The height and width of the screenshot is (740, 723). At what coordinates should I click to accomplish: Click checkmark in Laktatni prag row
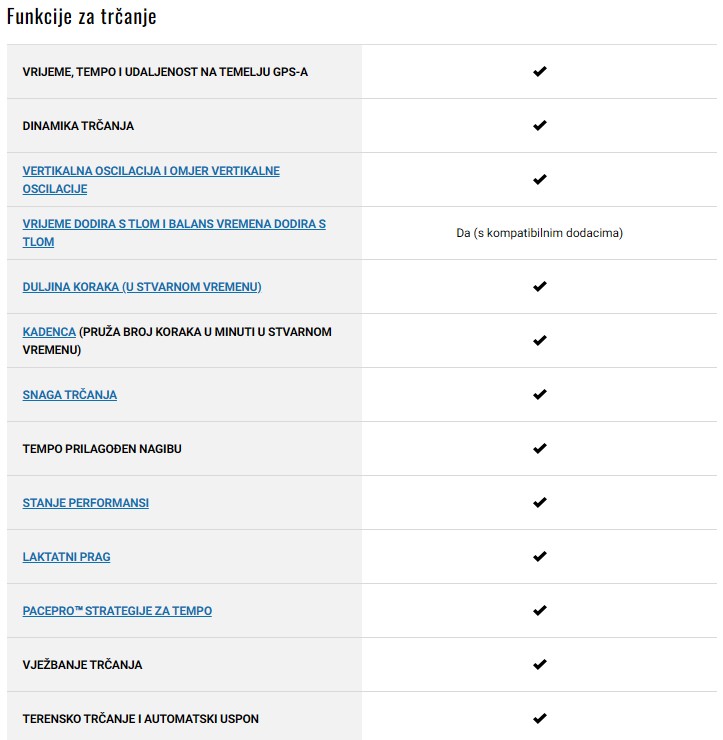click(x=540, y=557)
